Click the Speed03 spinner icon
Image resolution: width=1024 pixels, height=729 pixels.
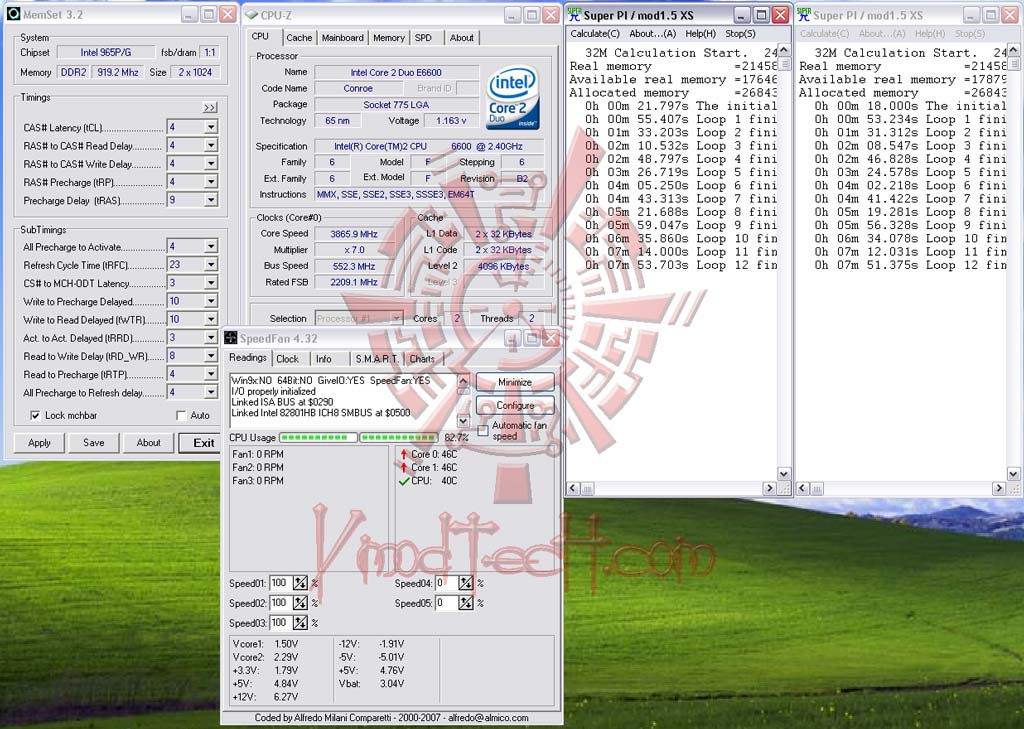point(300,623)
